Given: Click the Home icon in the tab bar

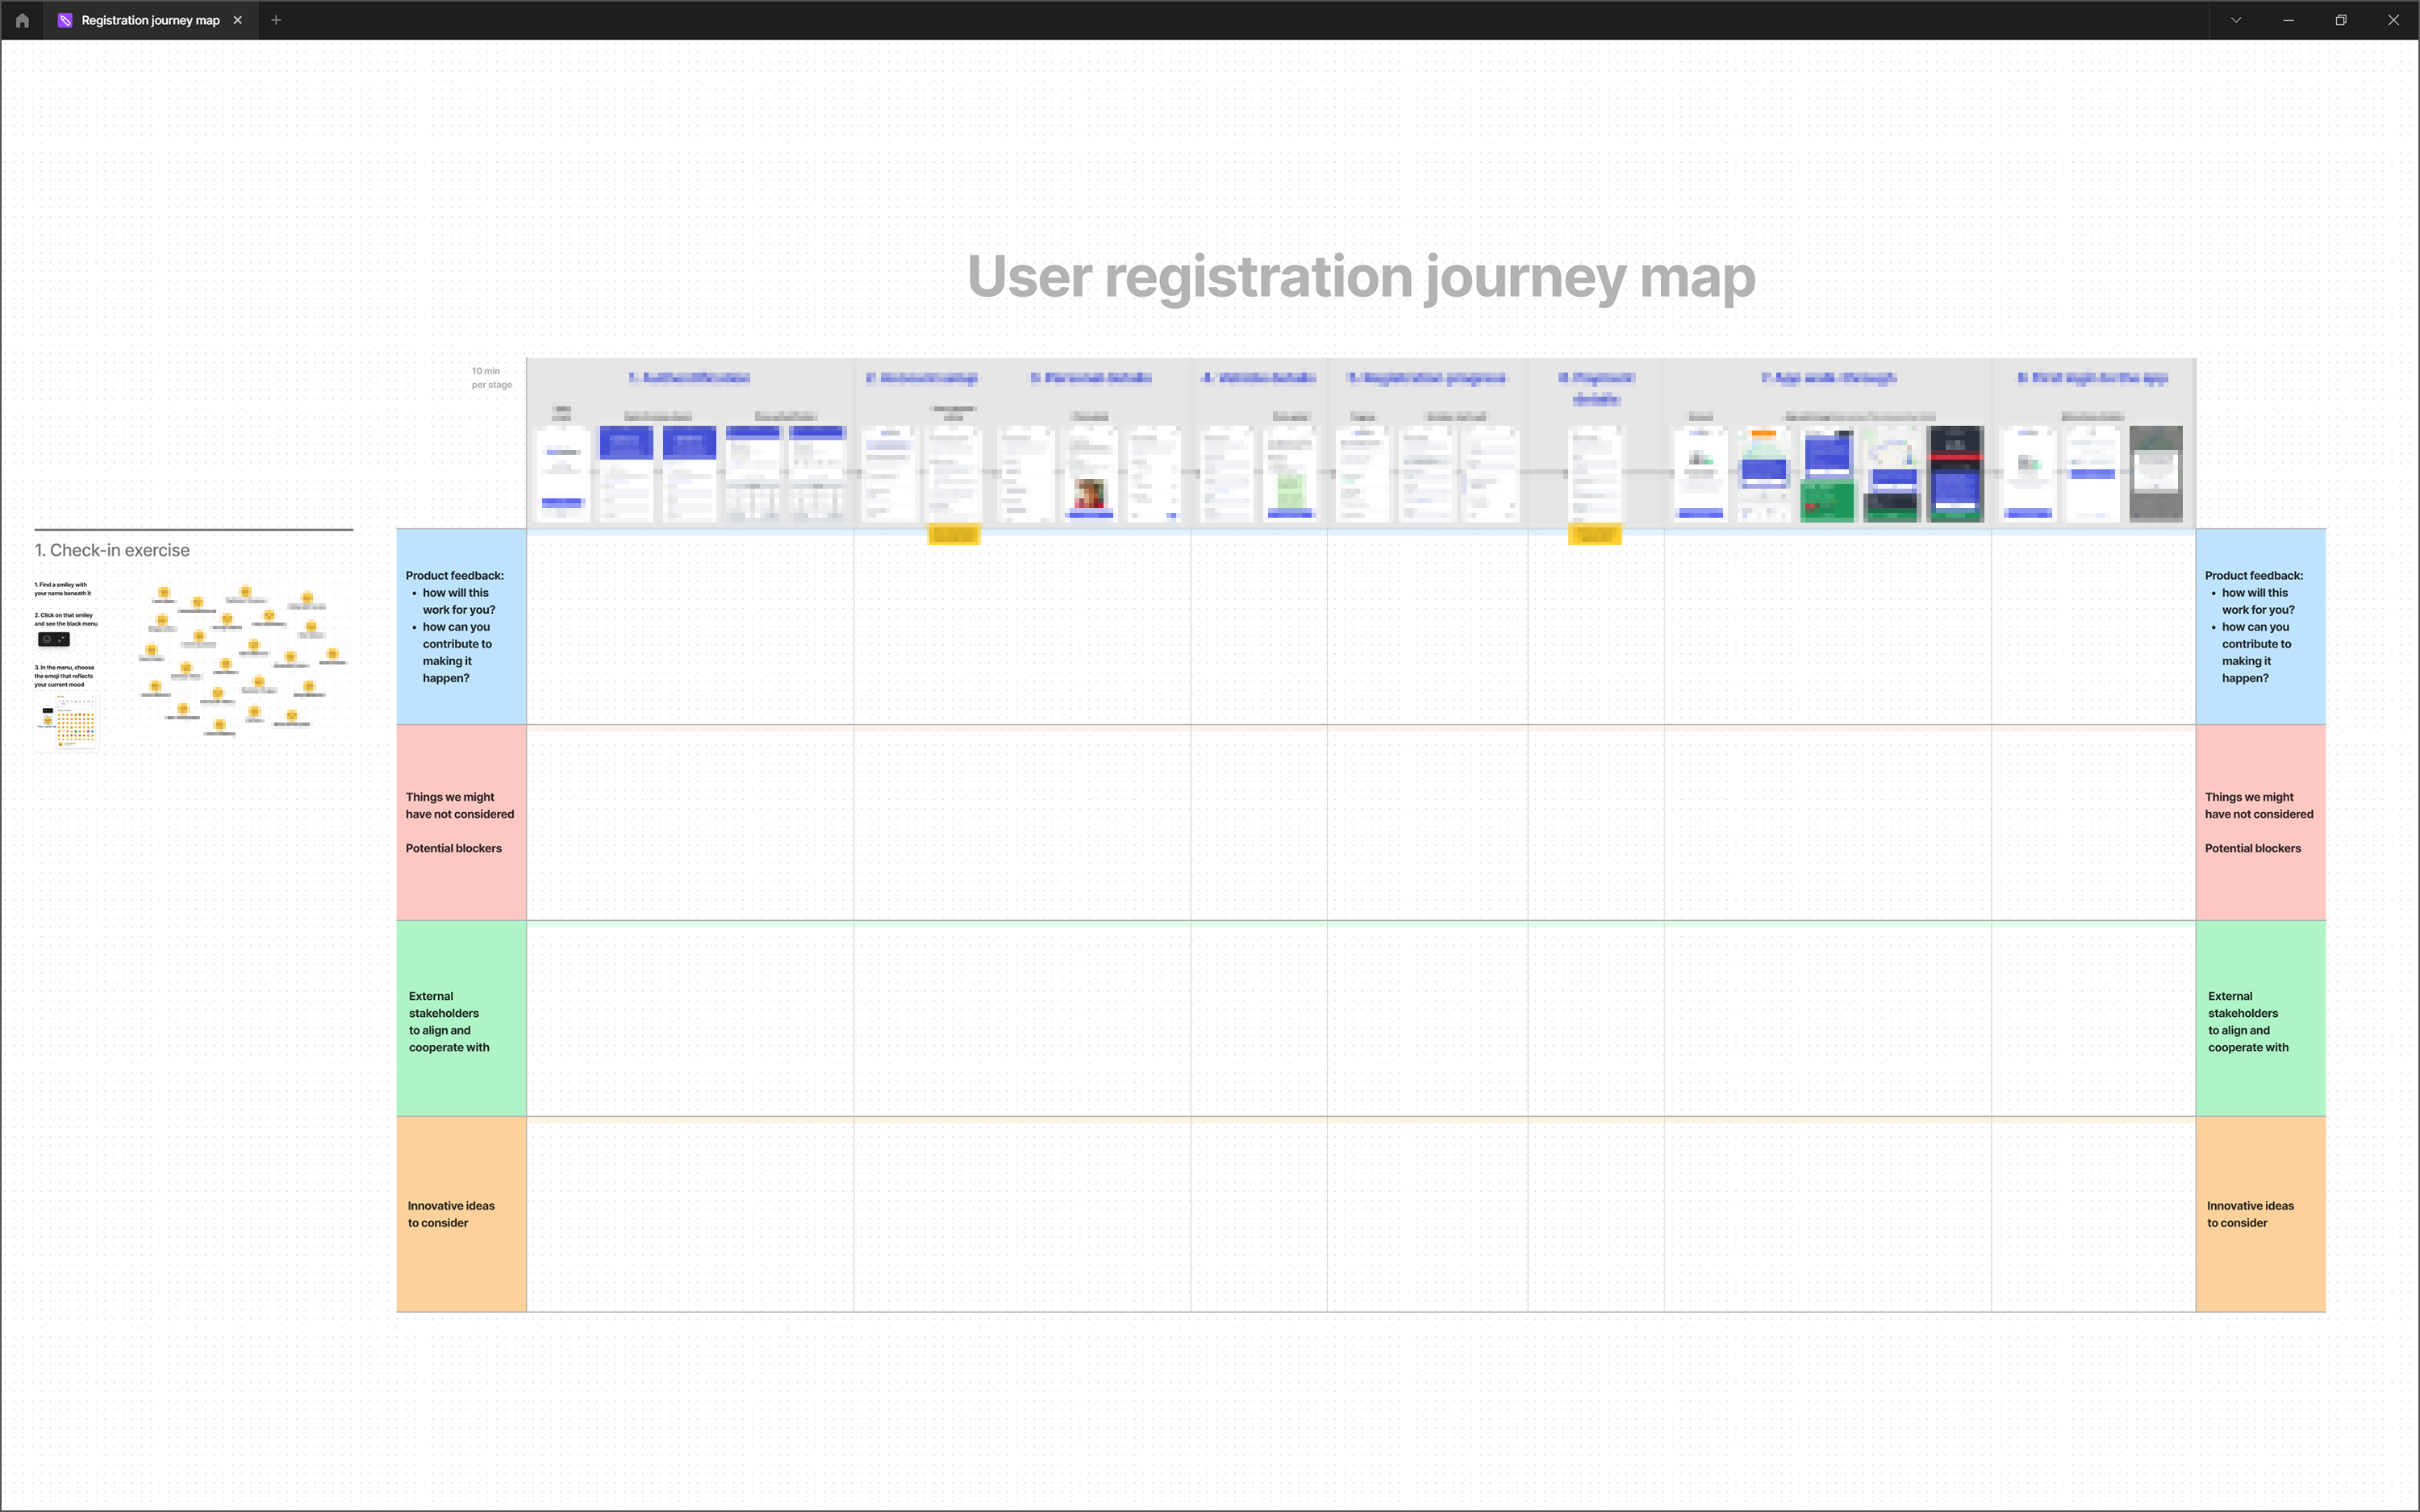Looking at the screenshot, I should click(22, 20).
